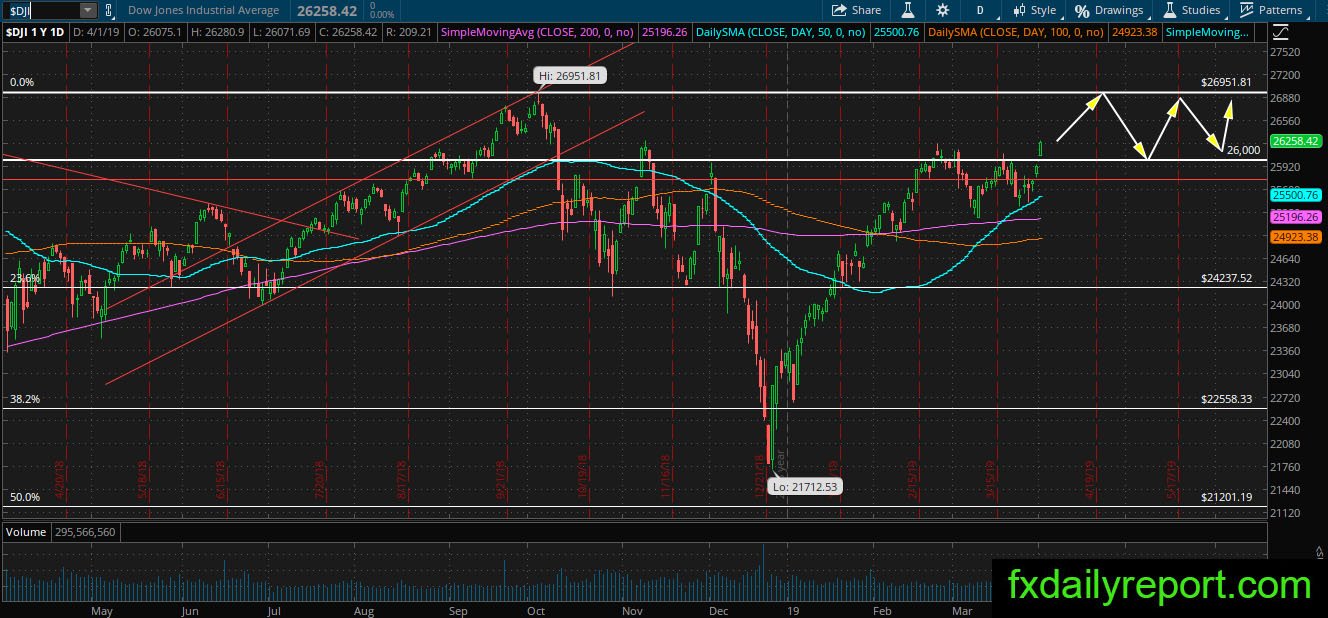Click the DailySMA (CLOSE, DAY, 100, 0, no) label
Image resolution: width=1328 pixels, height=618 pixels.
[1016, 33]
